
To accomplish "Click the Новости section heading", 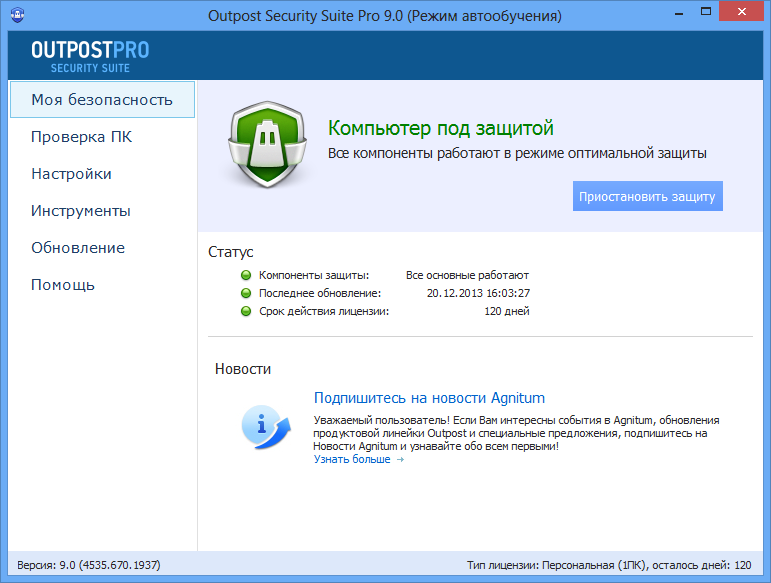I will point(243,369).
